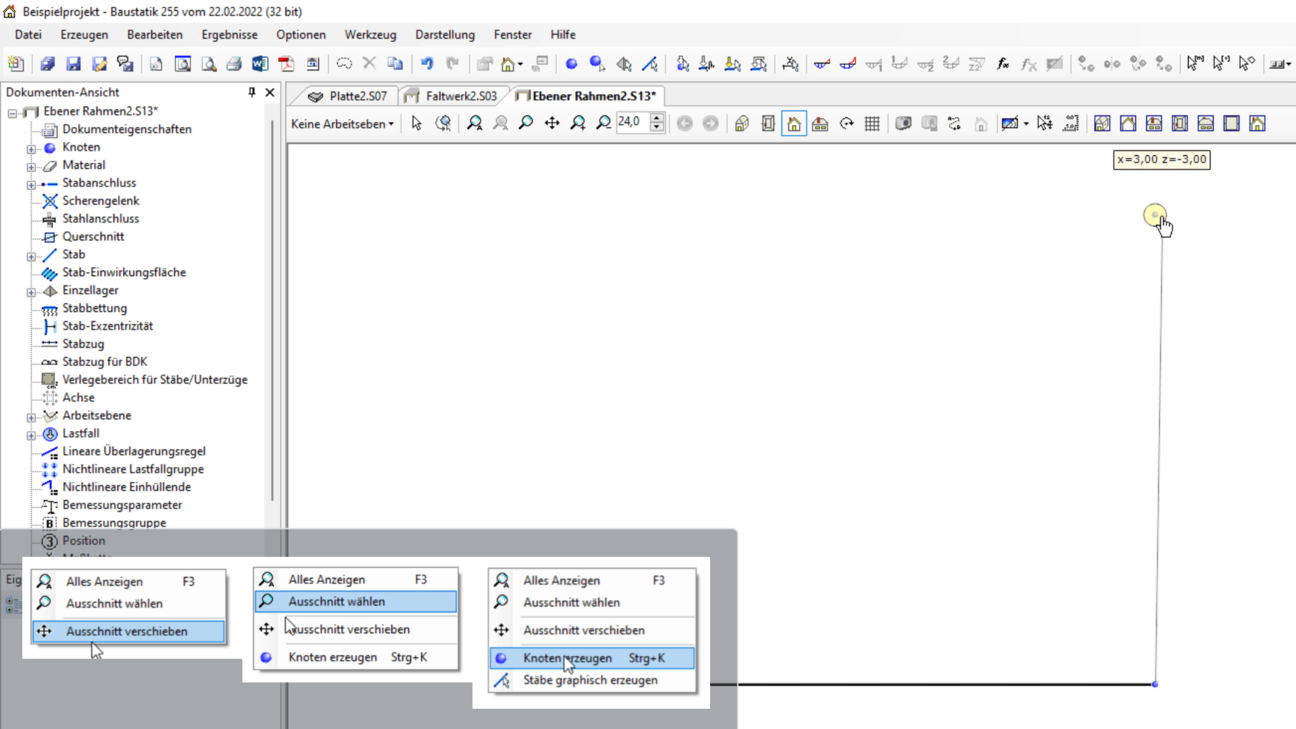Increase the zoom value with spinner up arrow
The image size is (1296, 729).
click(x=657, y=118)
